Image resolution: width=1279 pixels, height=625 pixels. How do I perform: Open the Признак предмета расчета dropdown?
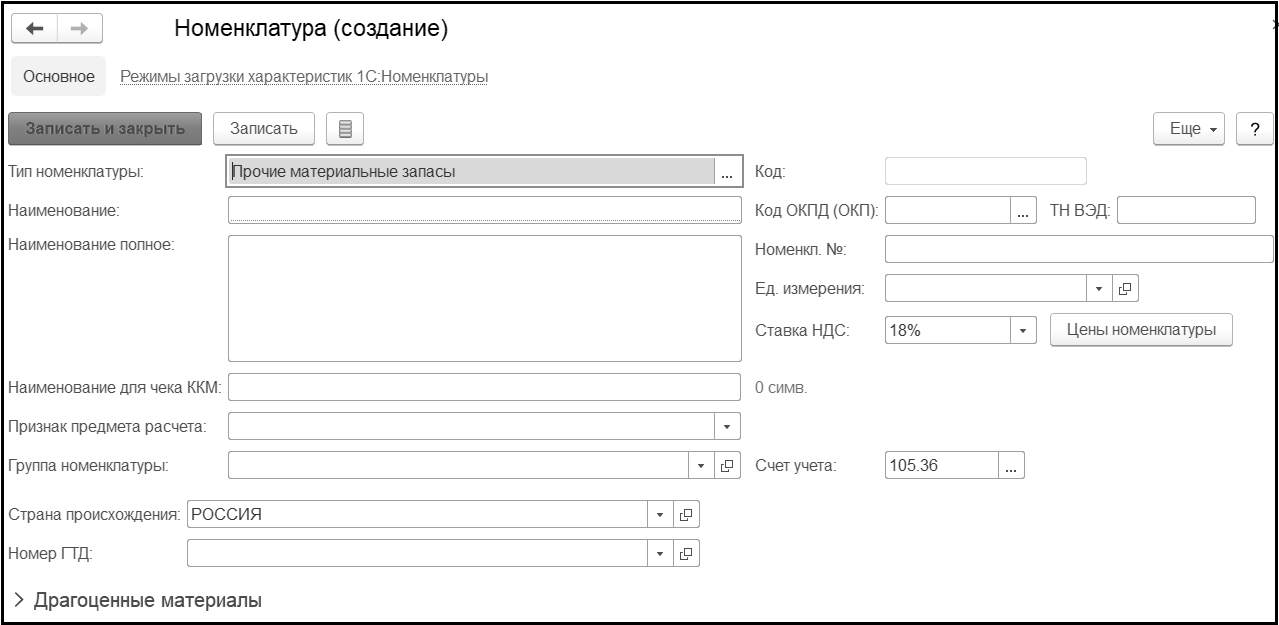click(727, 427)
